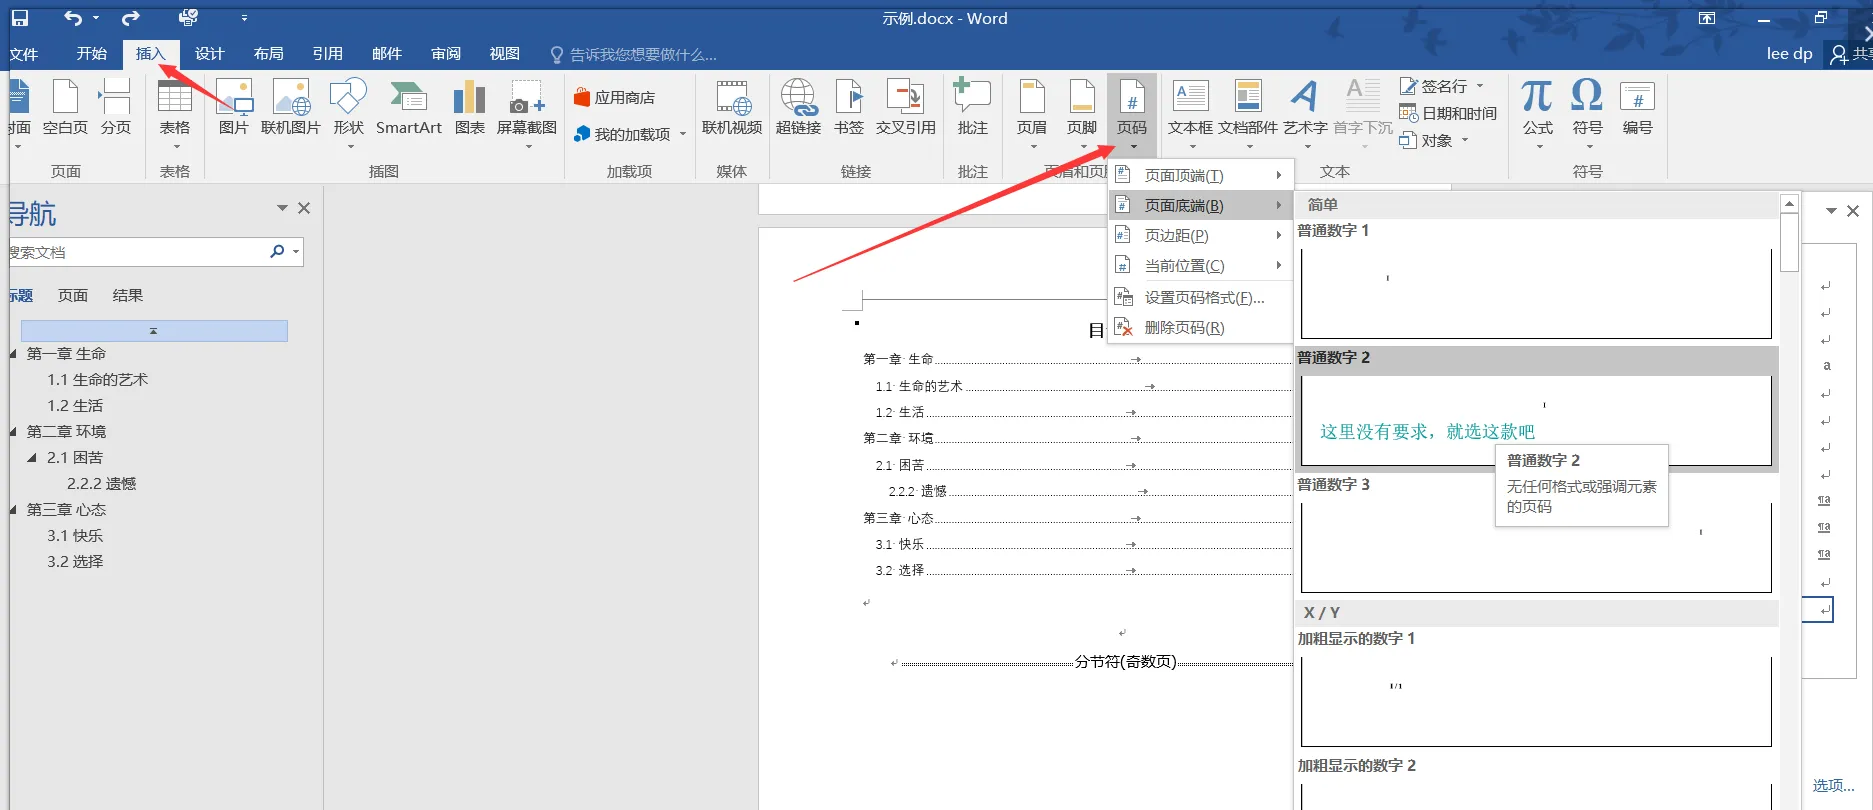Image resolution: width=1873 pixels, height=810 pixels.
Task: Insert a Chart (图表)
Action: (x=469, y=108)
